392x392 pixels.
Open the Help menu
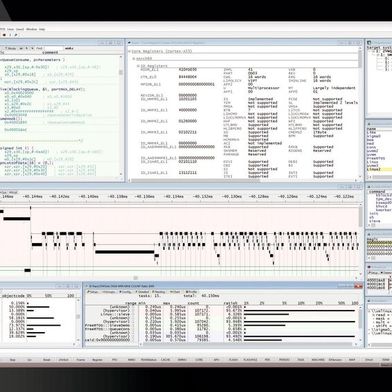(x=42, y=29)
